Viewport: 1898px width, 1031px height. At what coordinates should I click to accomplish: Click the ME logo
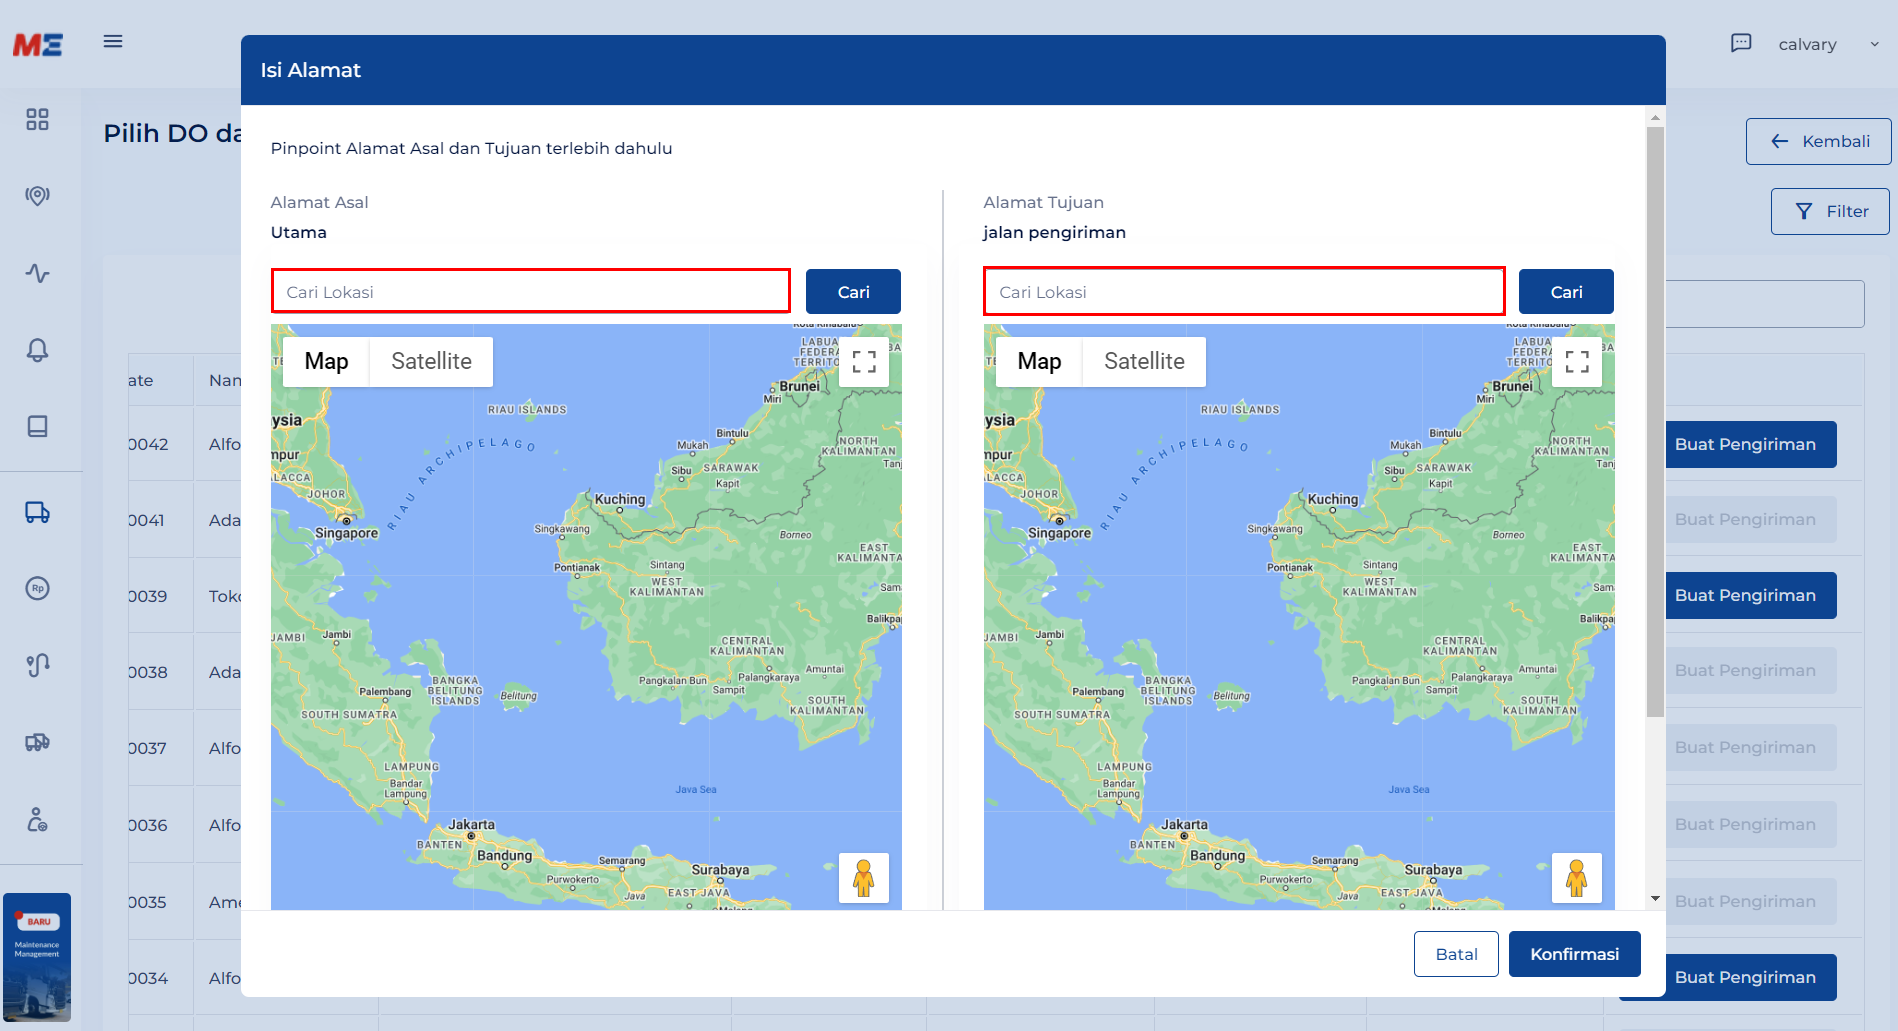tap(38, 45)
